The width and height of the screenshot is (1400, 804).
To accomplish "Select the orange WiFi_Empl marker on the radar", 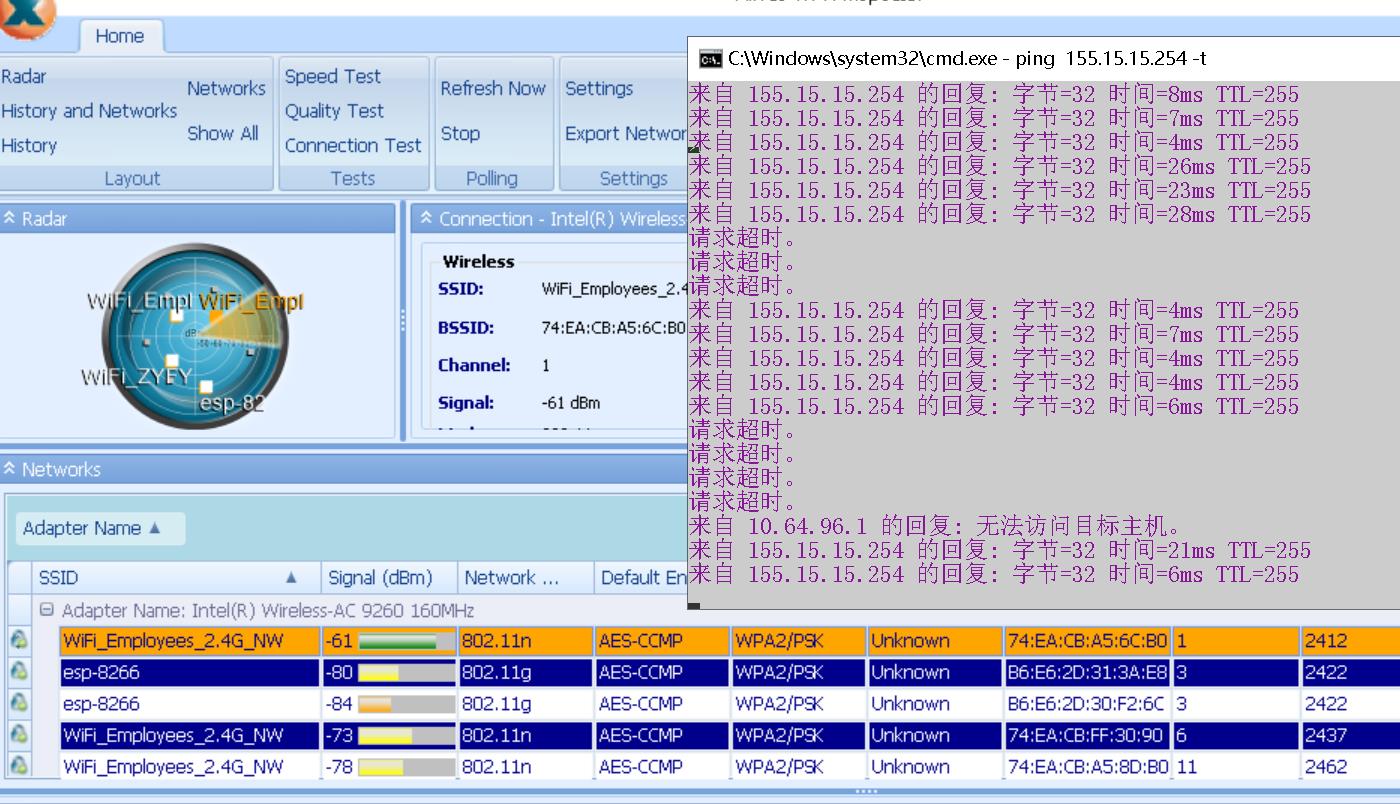I will click(x=215, y=316).
